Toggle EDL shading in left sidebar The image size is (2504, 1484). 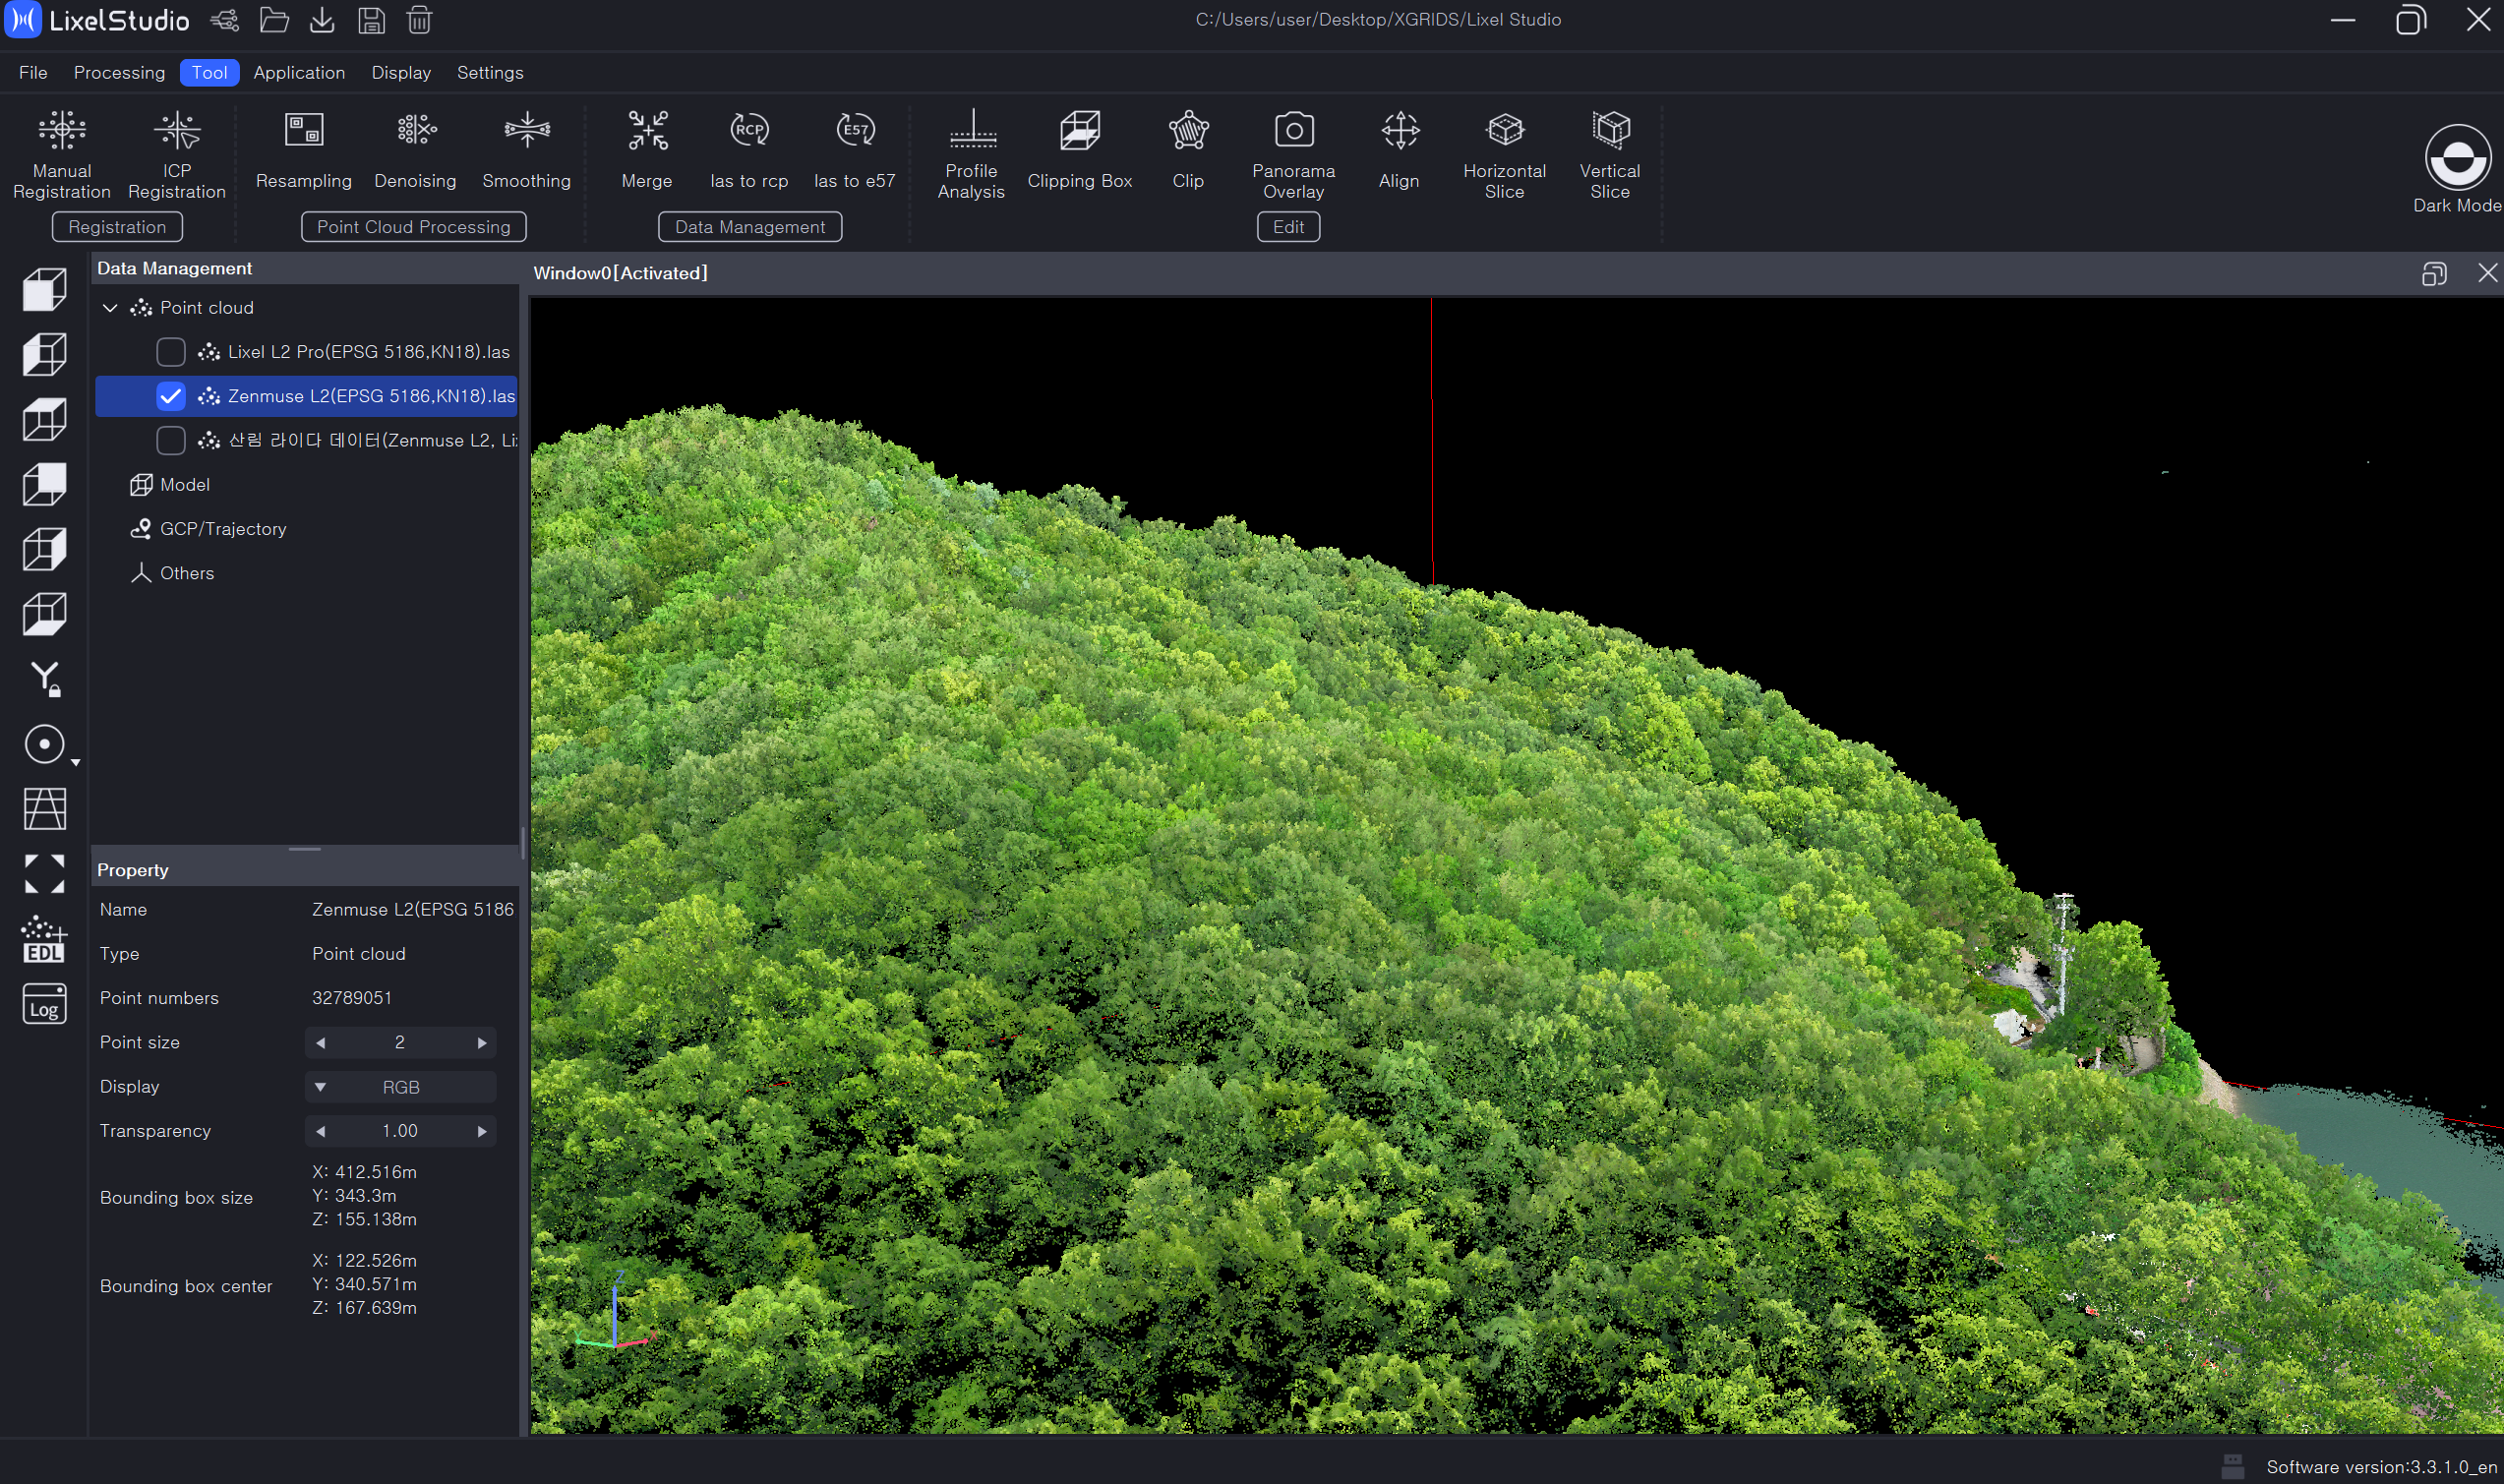coord(44,939)
